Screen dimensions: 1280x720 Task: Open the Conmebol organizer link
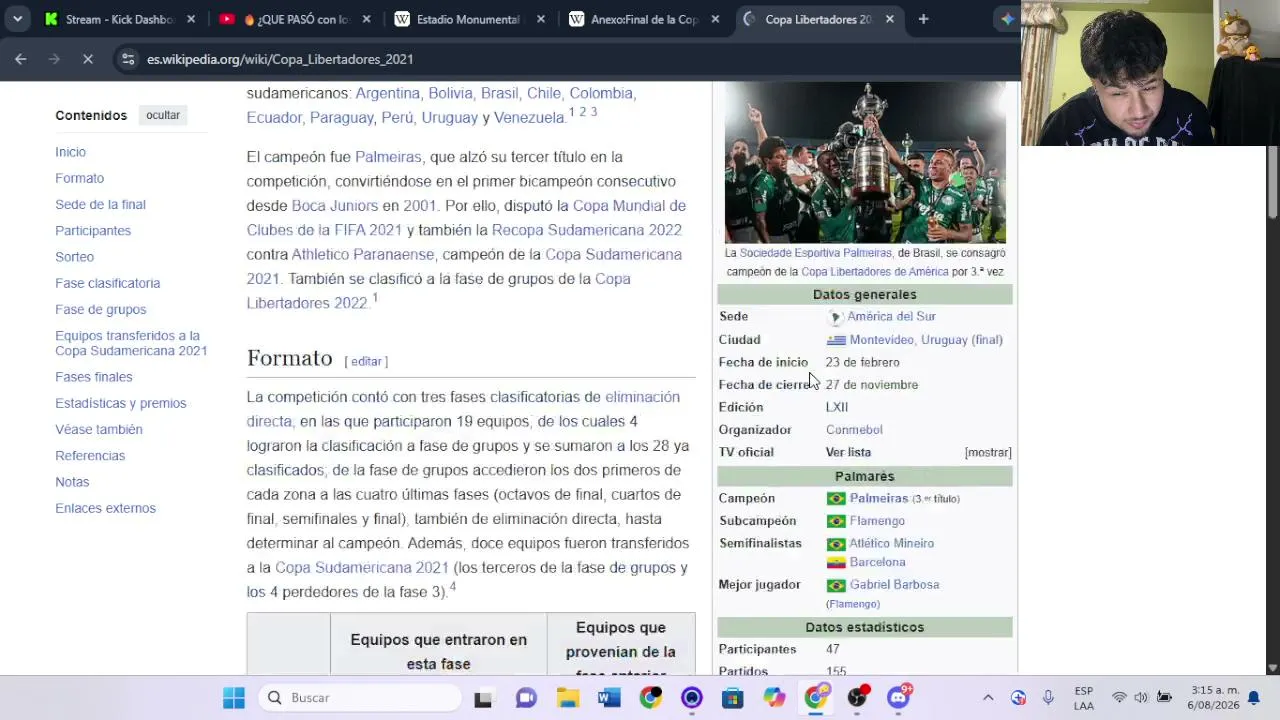pyautogui.click(x=854, y=430)
